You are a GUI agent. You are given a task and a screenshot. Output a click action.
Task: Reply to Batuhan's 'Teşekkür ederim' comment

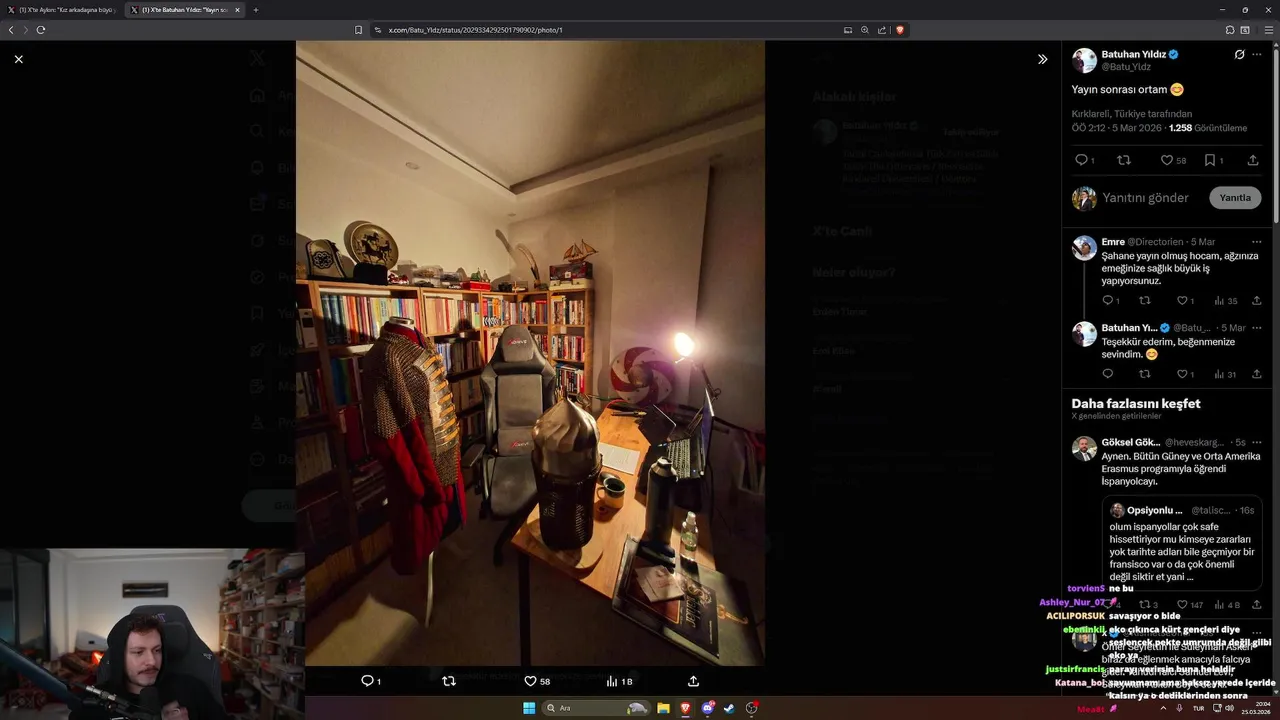click(x=1107, y=374)
